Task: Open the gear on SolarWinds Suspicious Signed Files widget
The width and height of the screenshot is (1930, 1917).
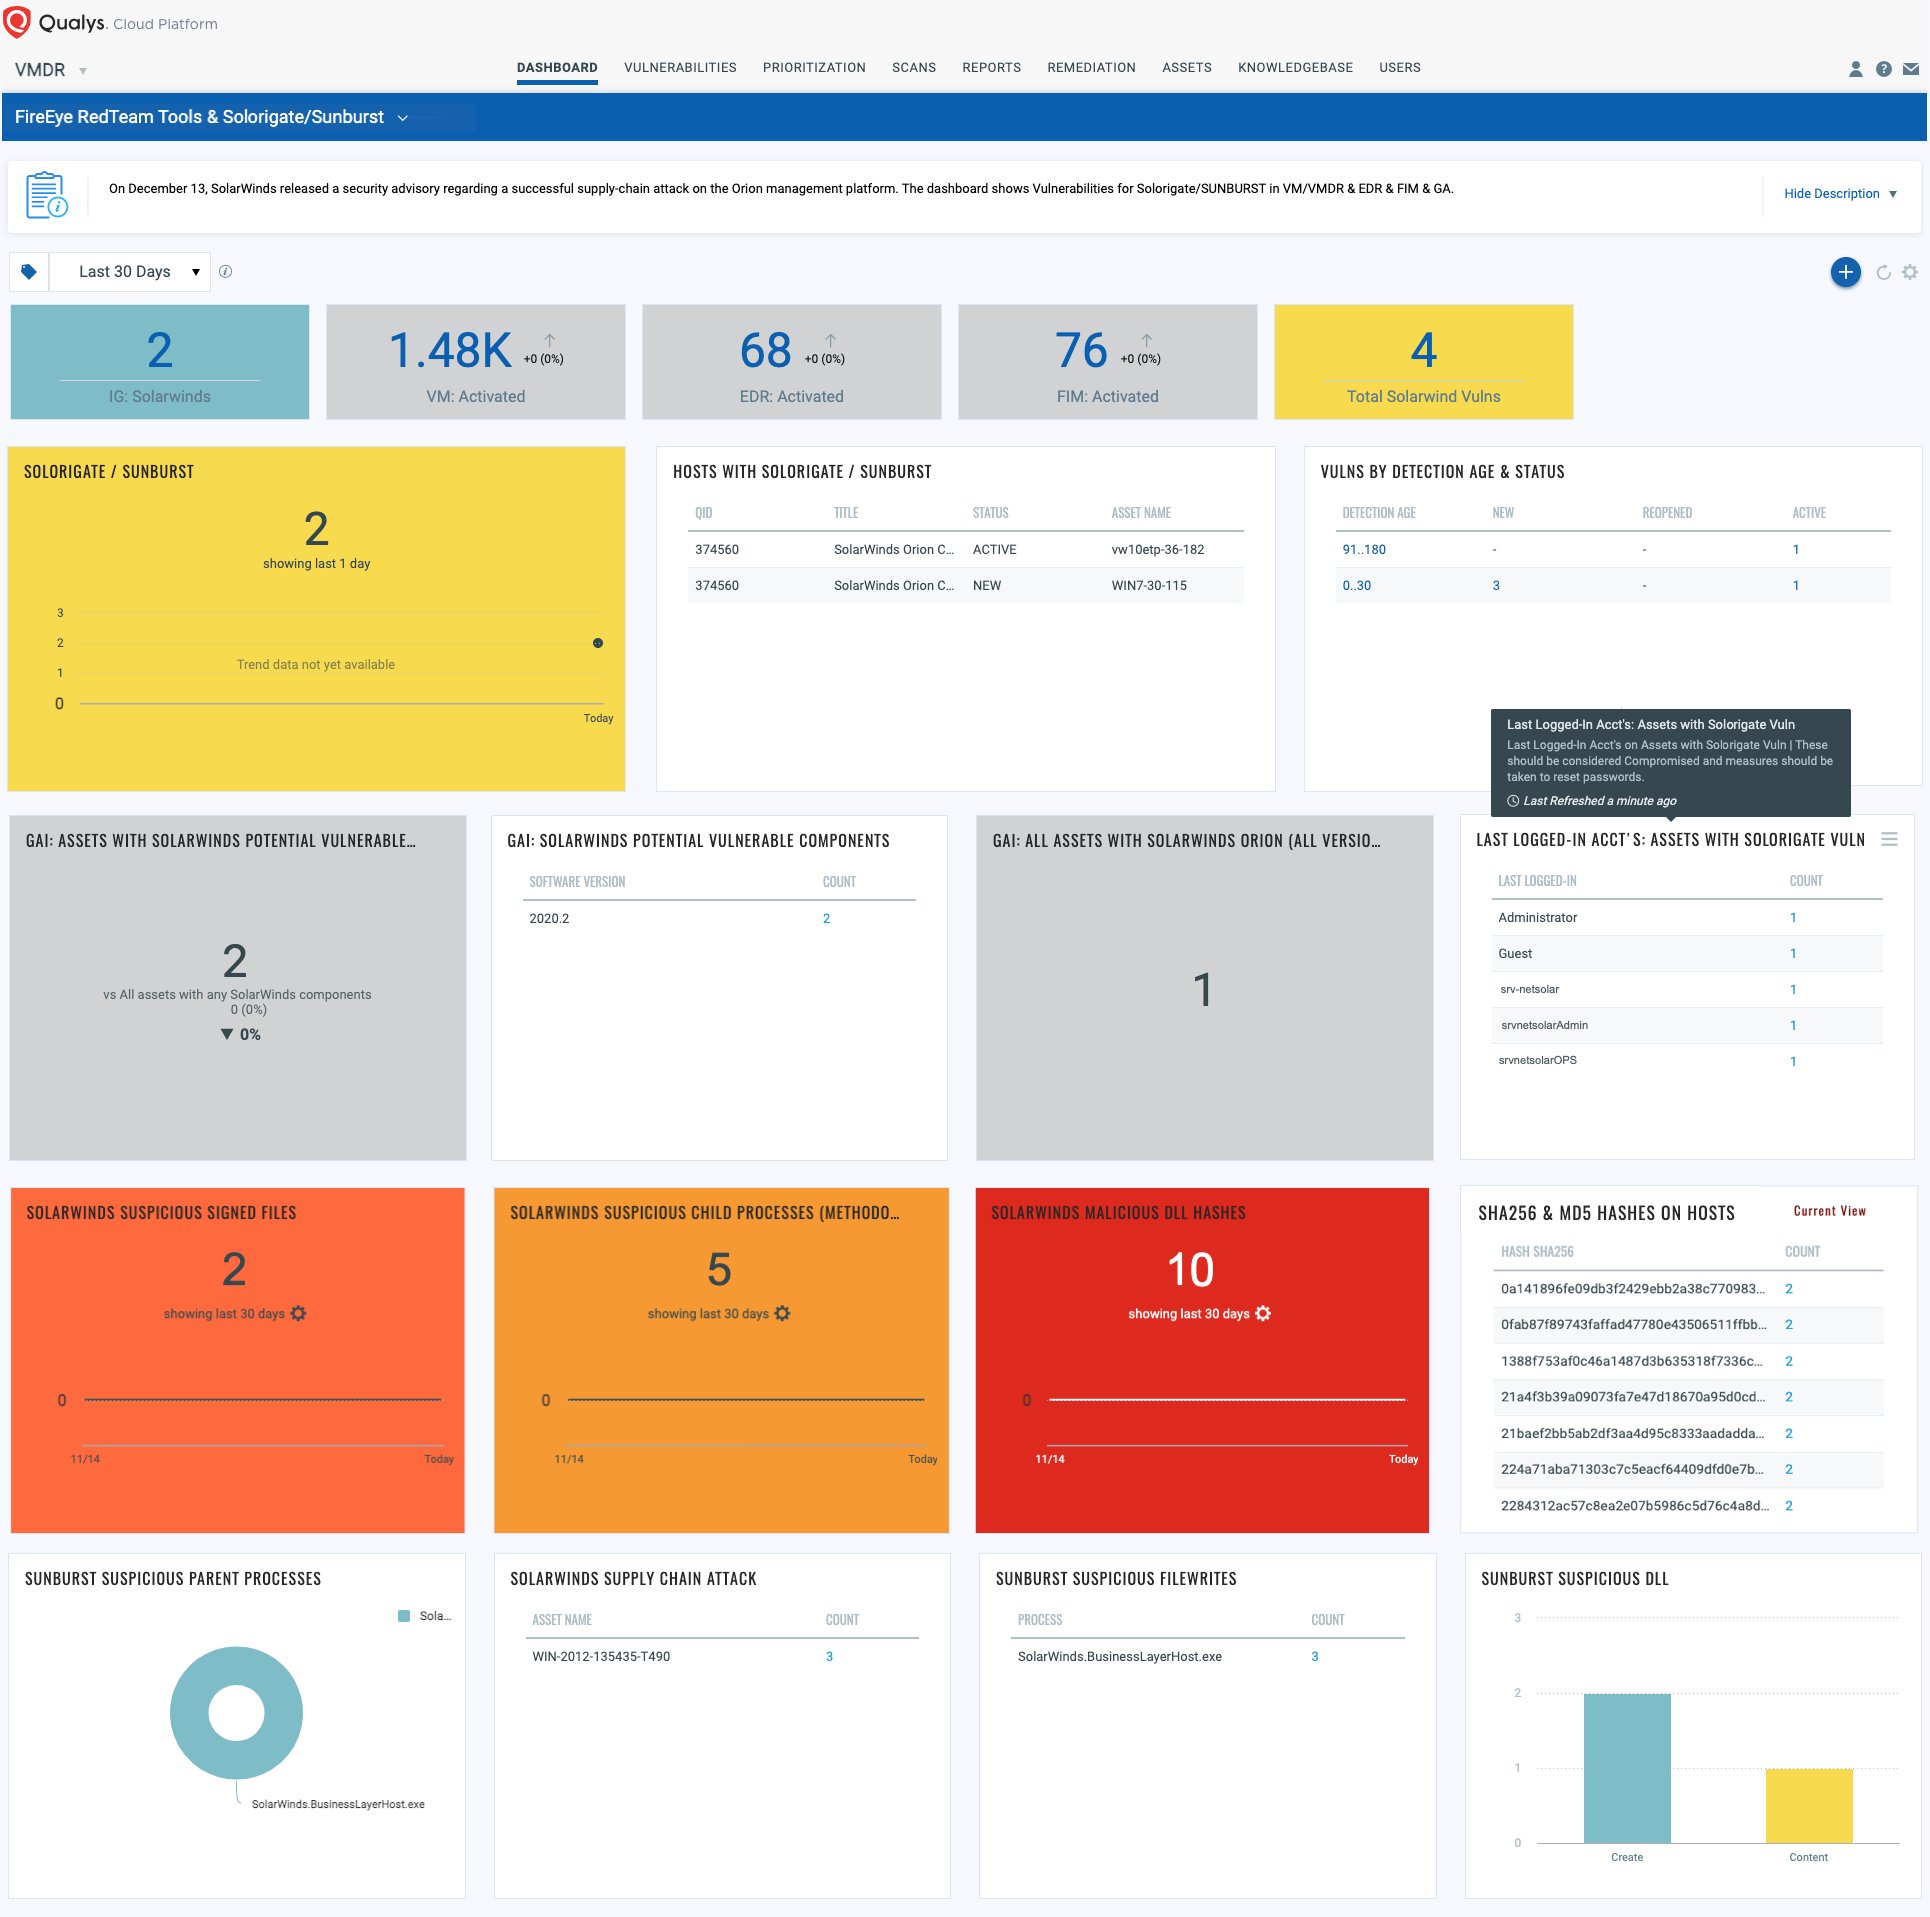Action: 299,1314
